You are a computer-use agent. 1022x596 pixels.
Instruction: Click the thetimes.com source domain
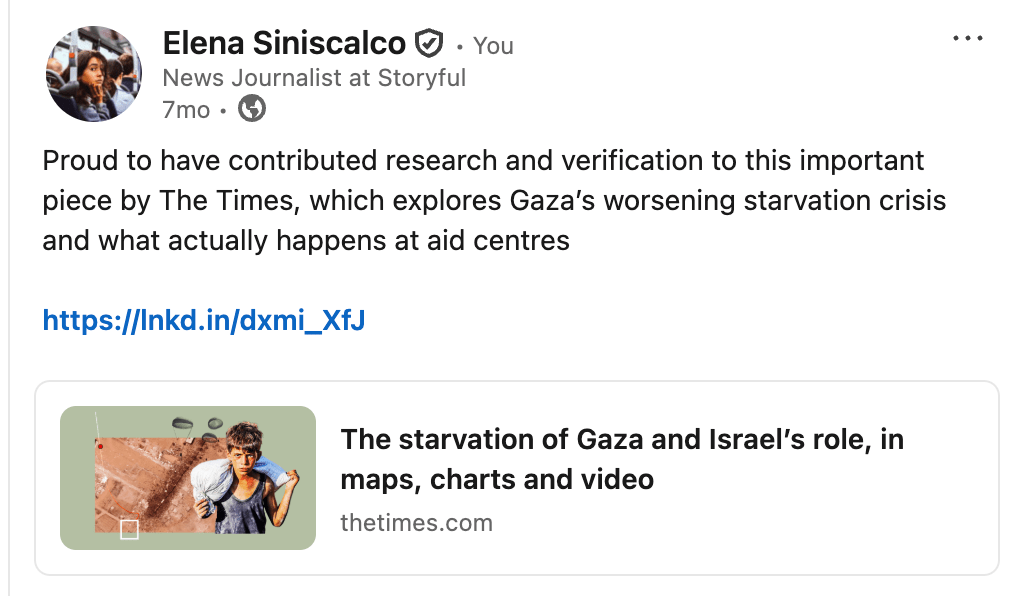[x=416, y=522]
